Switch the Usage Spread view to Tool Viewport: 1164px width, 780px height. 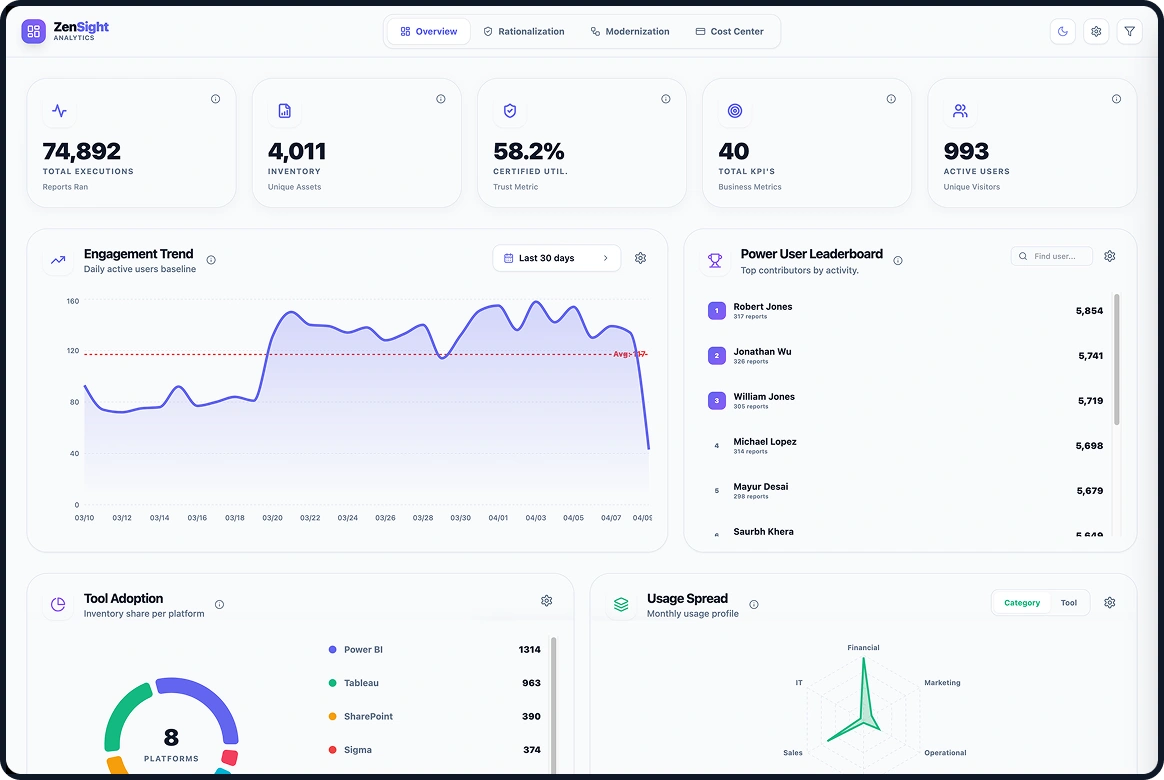point(1068,602)
